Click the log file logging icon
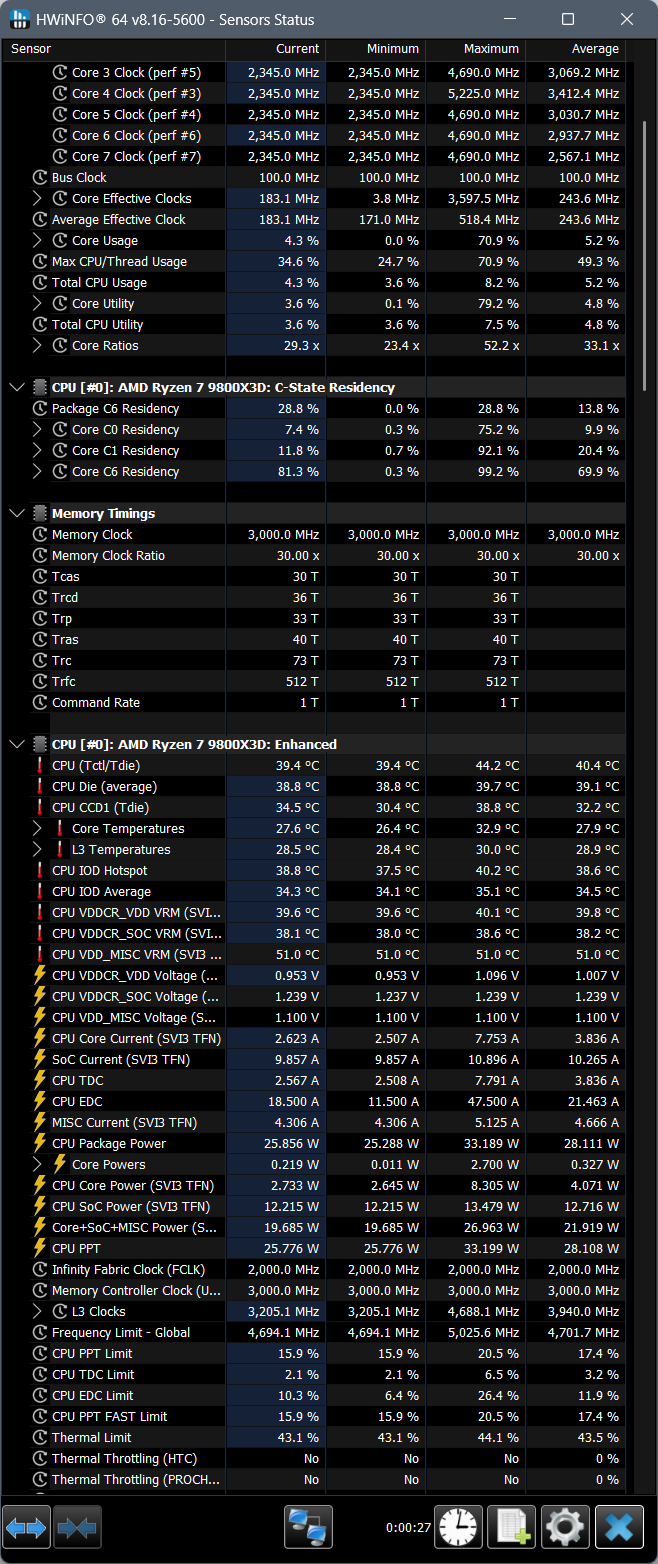658x1564 pixels. point(512,1527)
